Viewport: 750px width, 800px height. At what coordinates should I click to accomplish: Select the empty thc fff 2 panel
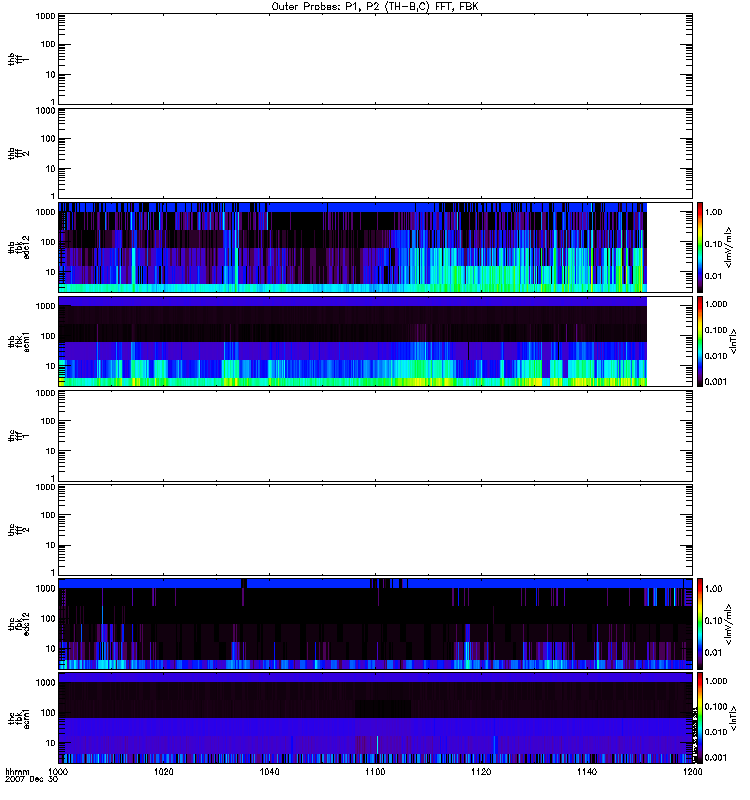375,528
